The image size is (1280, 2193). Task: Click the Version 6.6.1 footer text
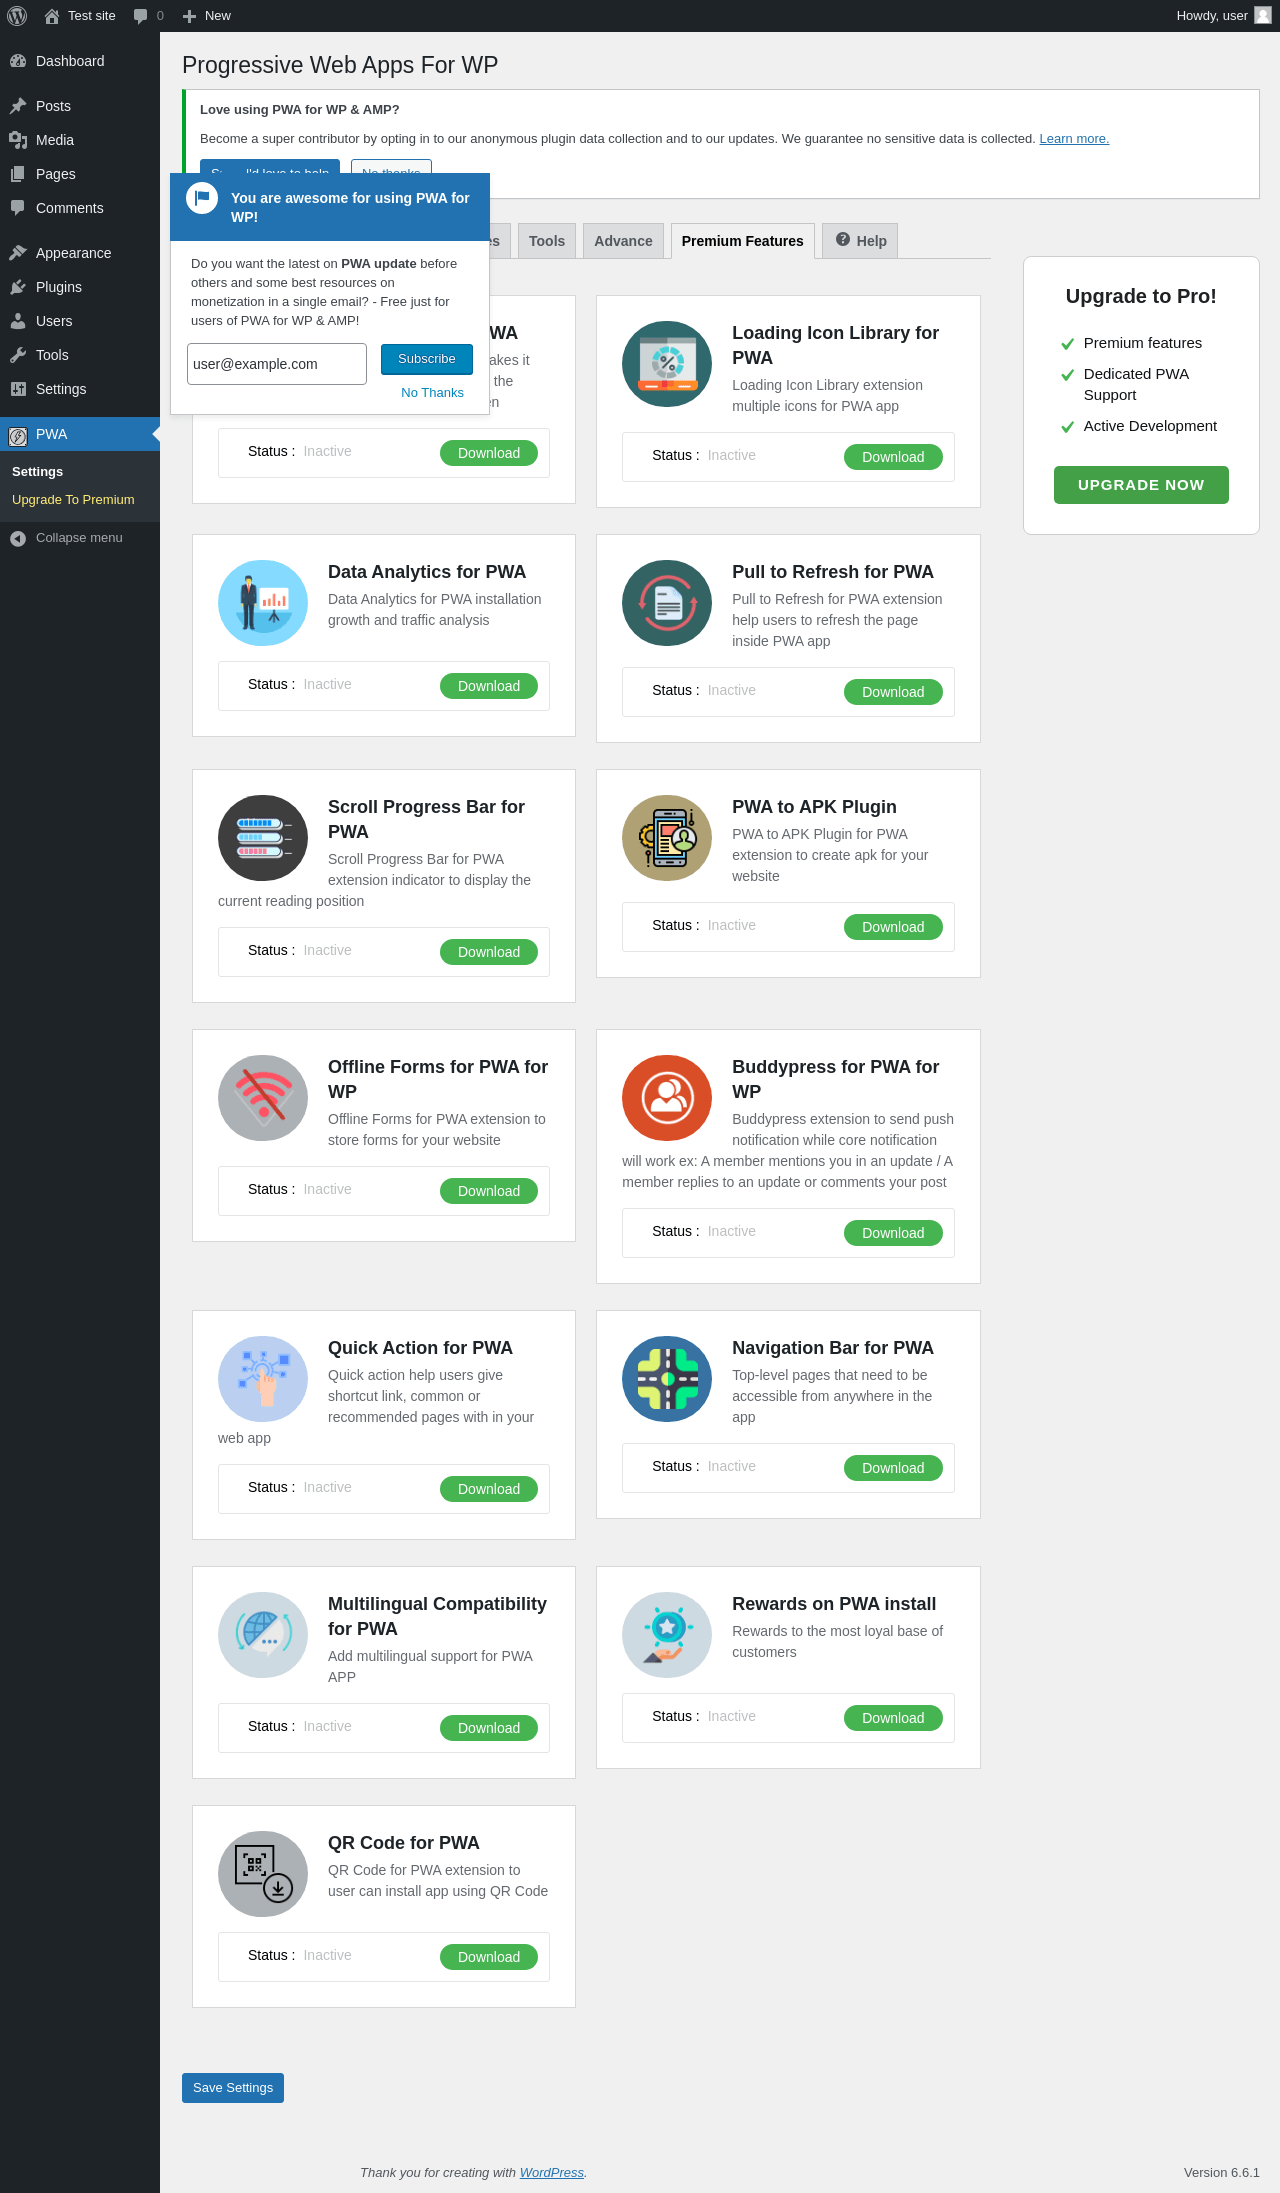click(x=1222, y=2173)
